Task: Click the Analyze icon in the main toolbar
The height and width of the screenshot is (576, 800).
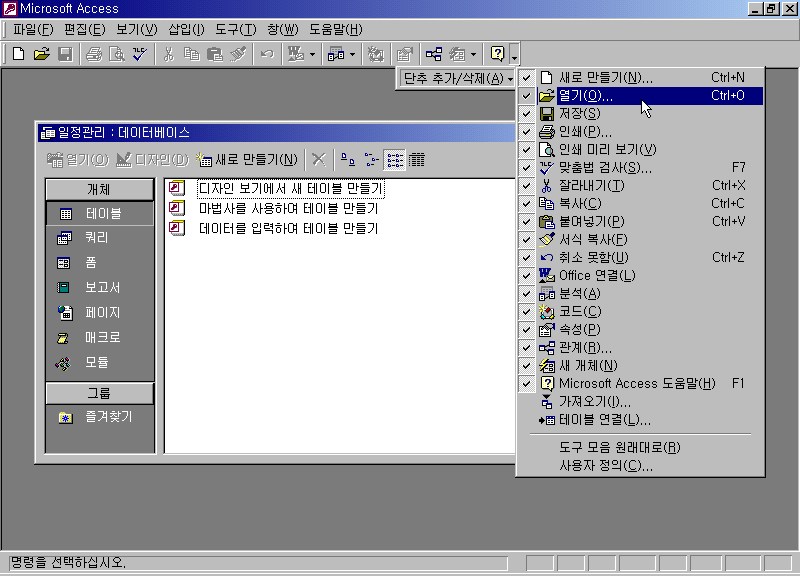Action: click(x=336, y=54)
